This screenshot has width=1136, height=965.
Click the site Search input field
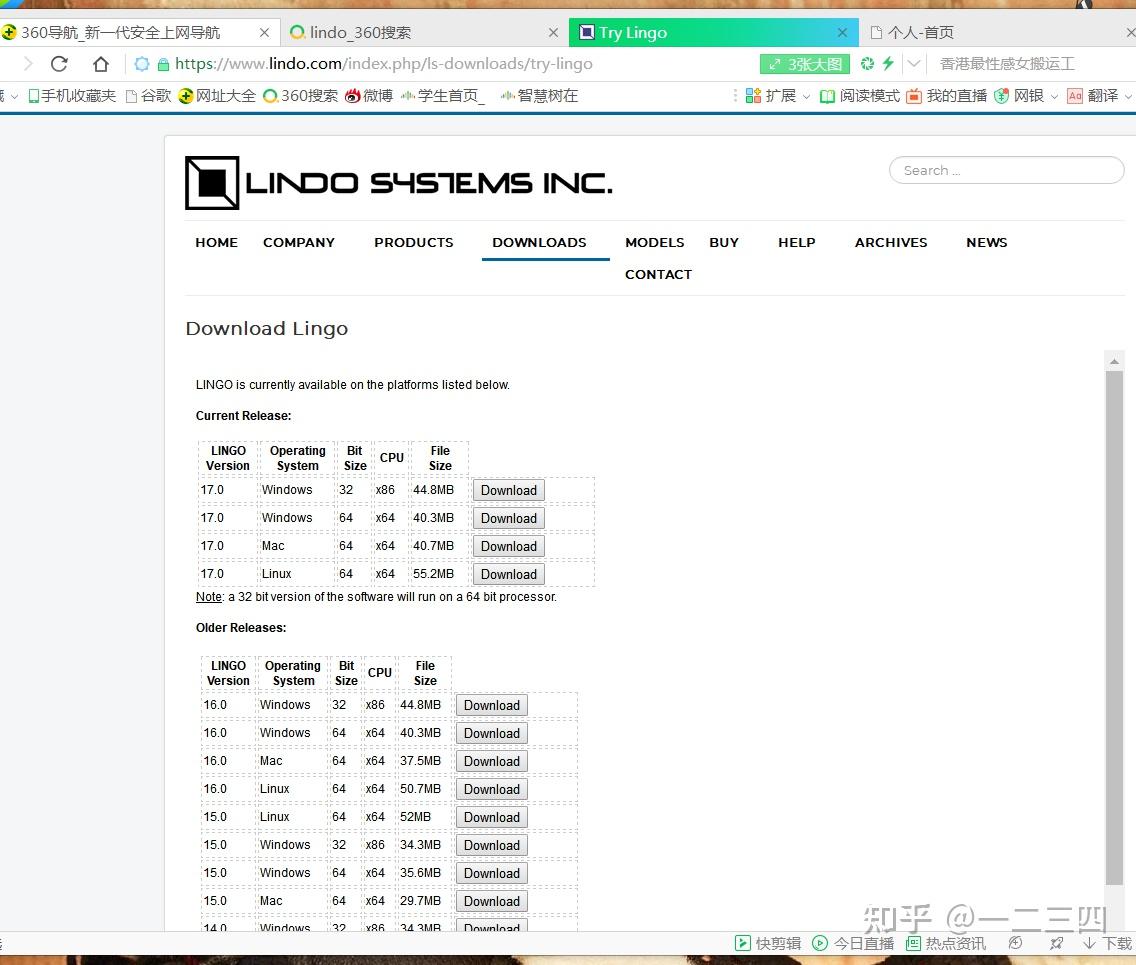(x=1006, y=170)
